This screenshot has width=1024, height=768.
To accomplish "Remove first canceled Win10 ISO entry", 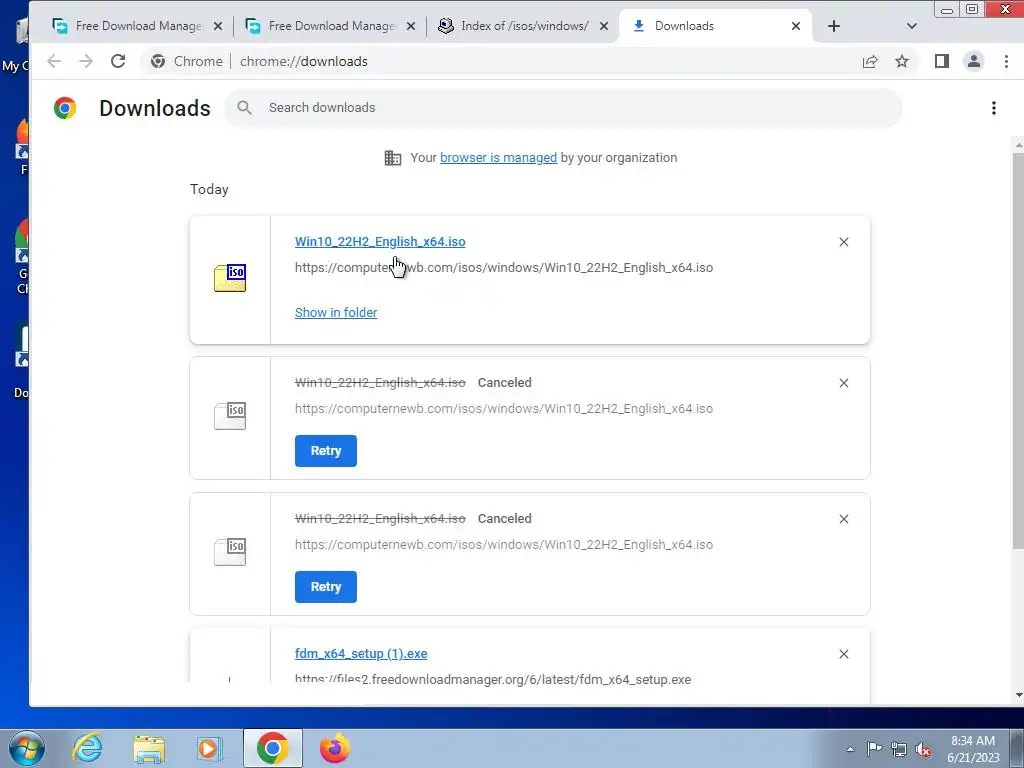I will point(844,383).
